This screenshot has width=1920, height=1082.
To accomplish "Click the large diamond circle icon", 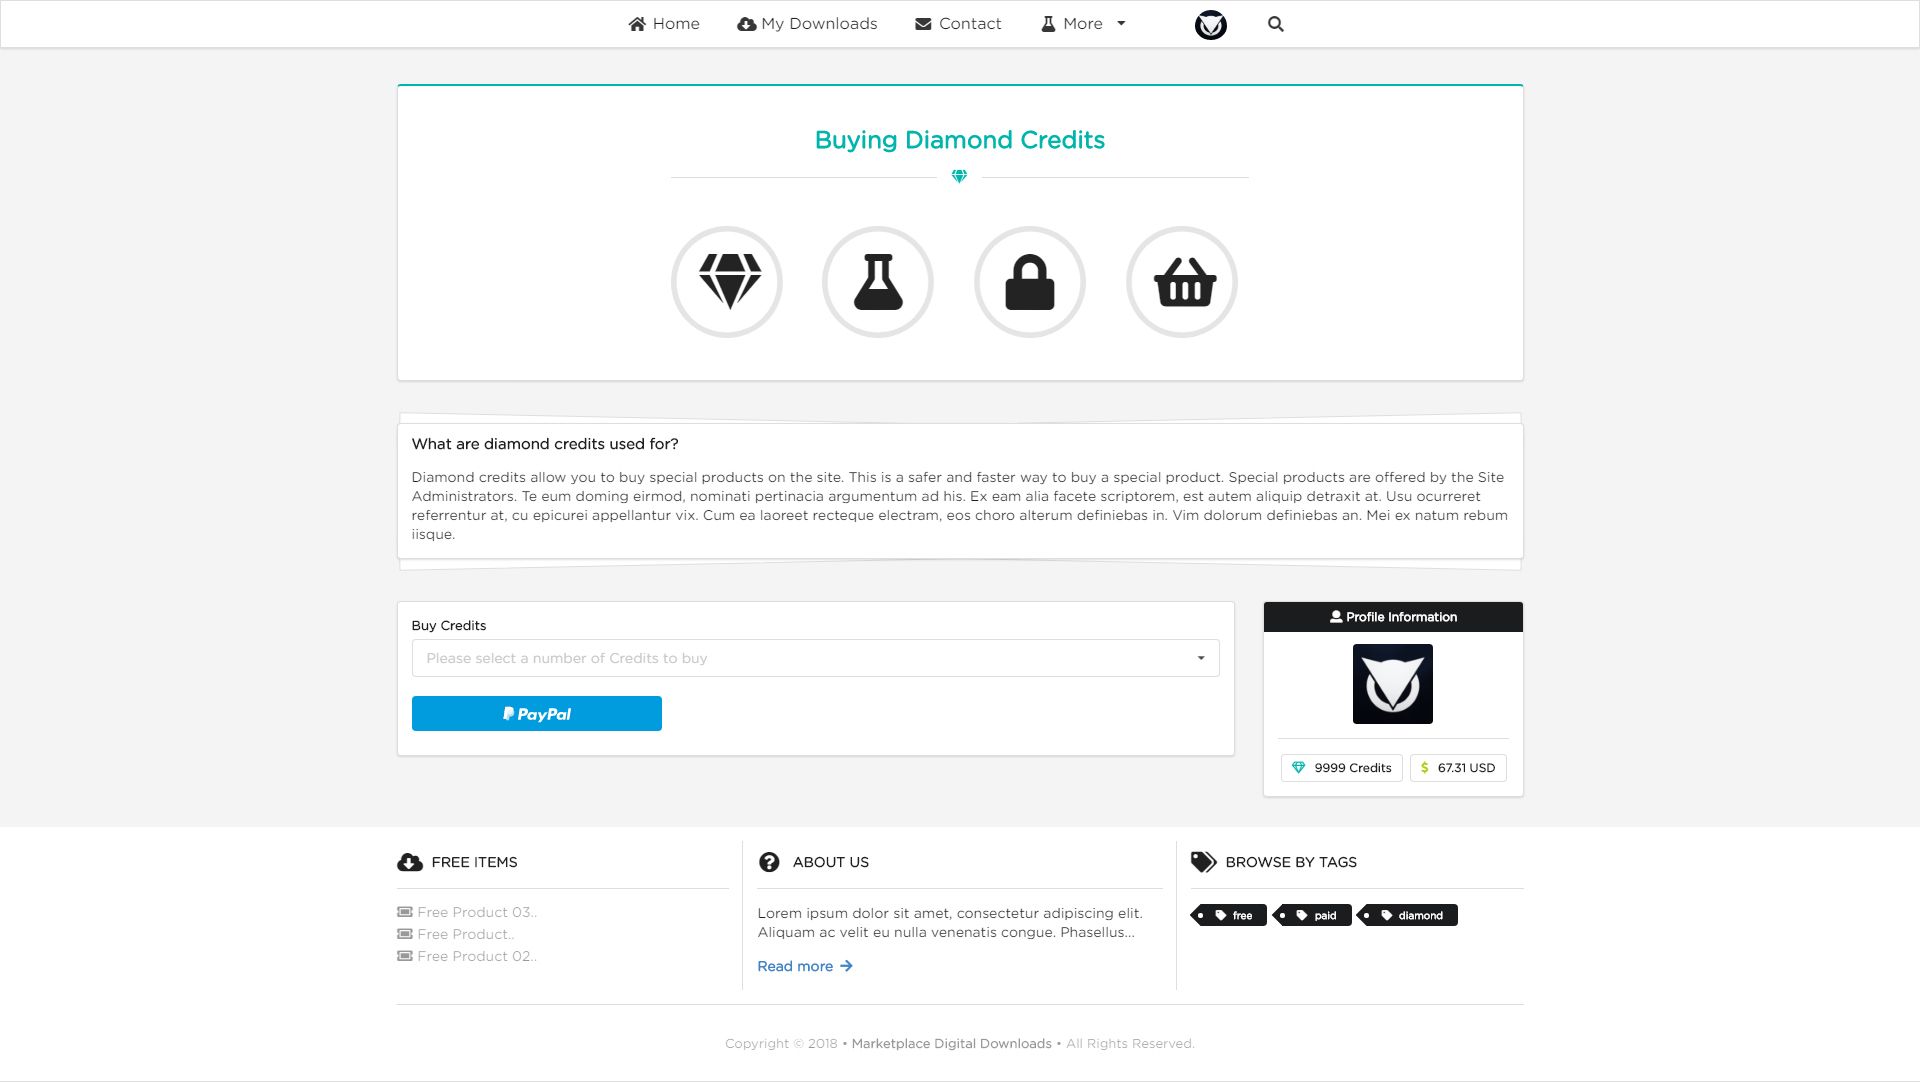I will pyautogui.click(x=727, y=282).
